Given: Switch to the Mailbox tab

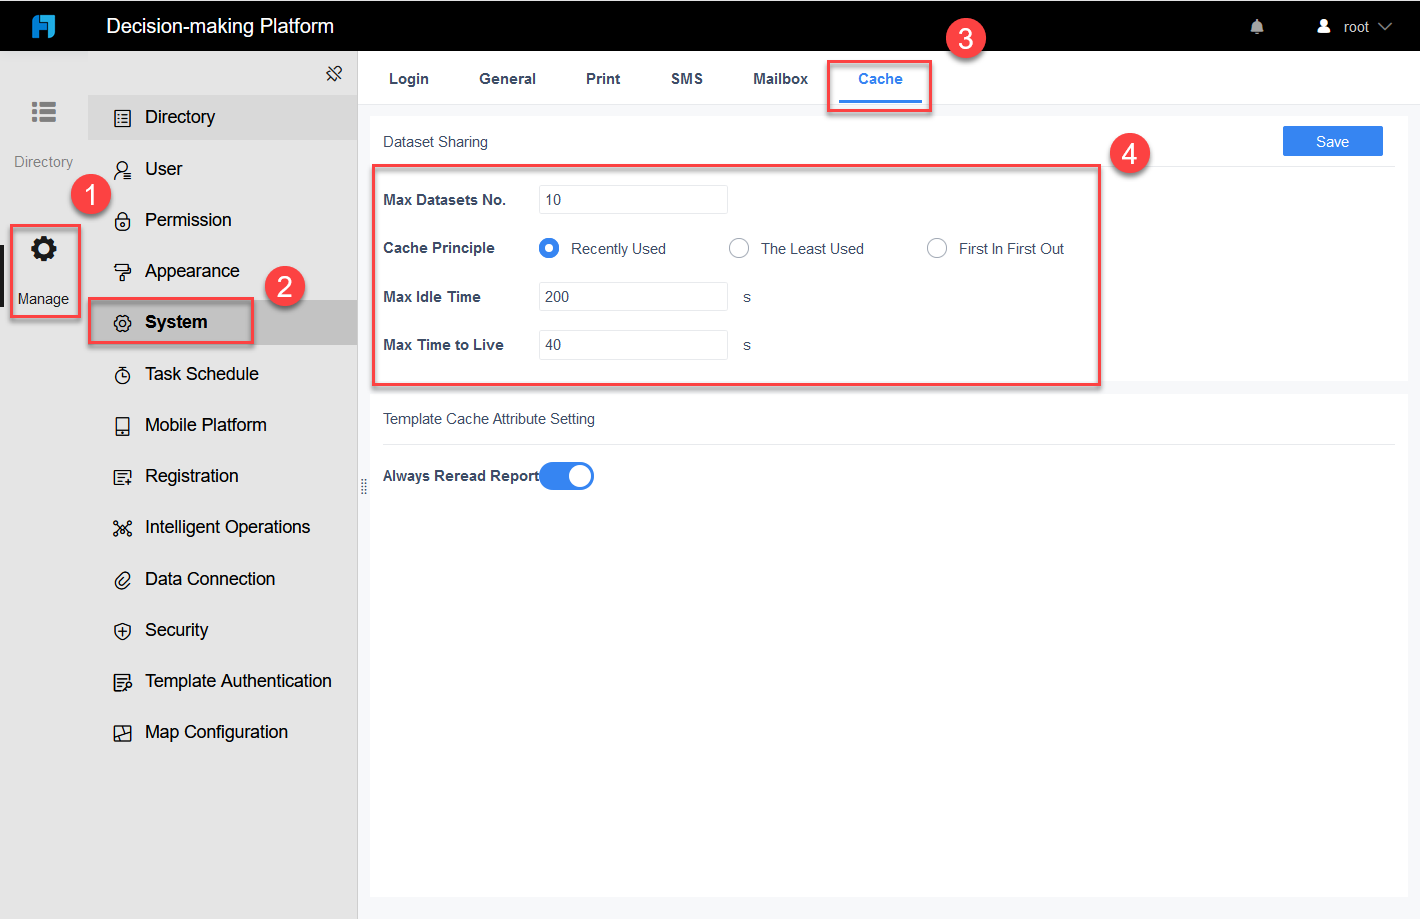Looking at the screenshot, I should pos(780,78).
